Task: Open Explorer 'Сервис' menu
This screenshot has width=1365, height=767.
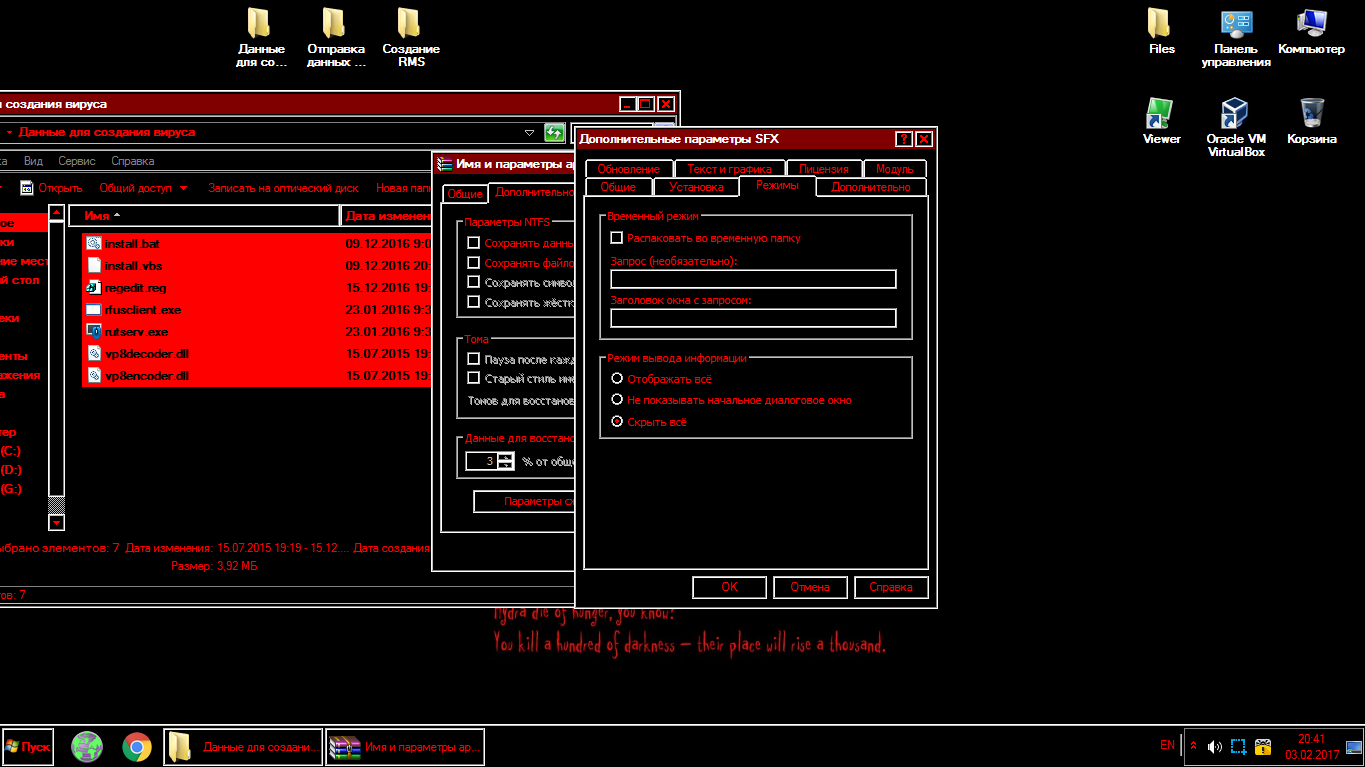Action: pyautogui.click(x=77, y=161)
